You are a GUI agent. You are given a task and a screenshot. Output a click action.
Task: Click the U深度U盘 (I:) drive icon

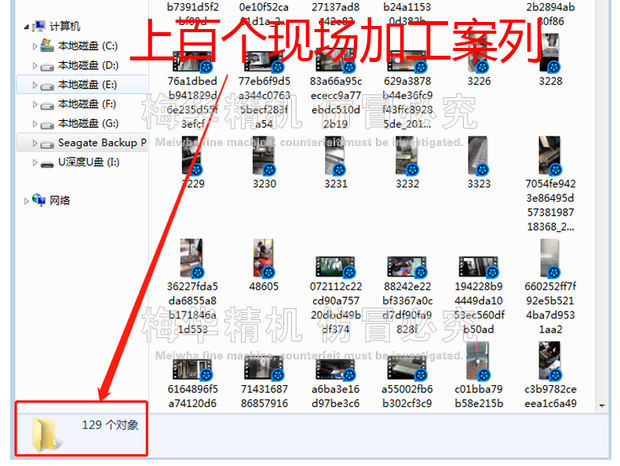[47, 162]
